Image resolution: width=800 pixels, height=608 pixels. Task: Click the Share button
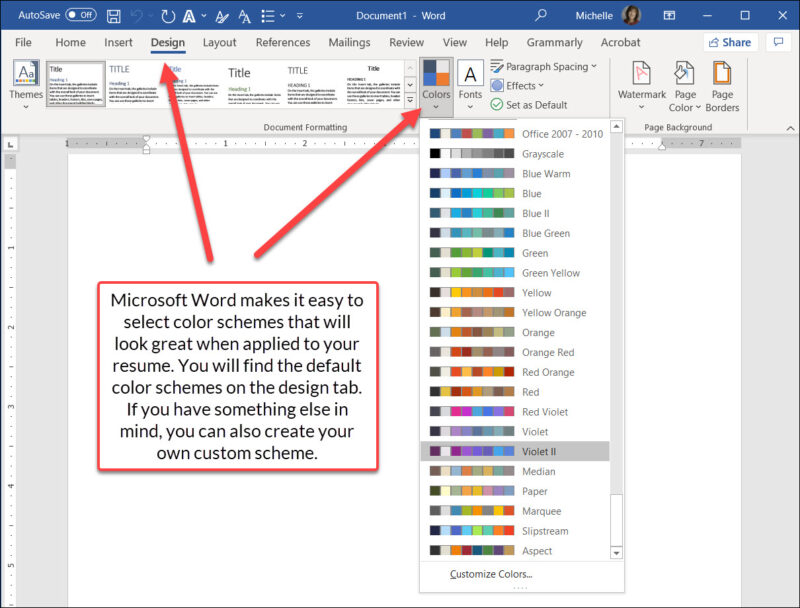point(729,42)
